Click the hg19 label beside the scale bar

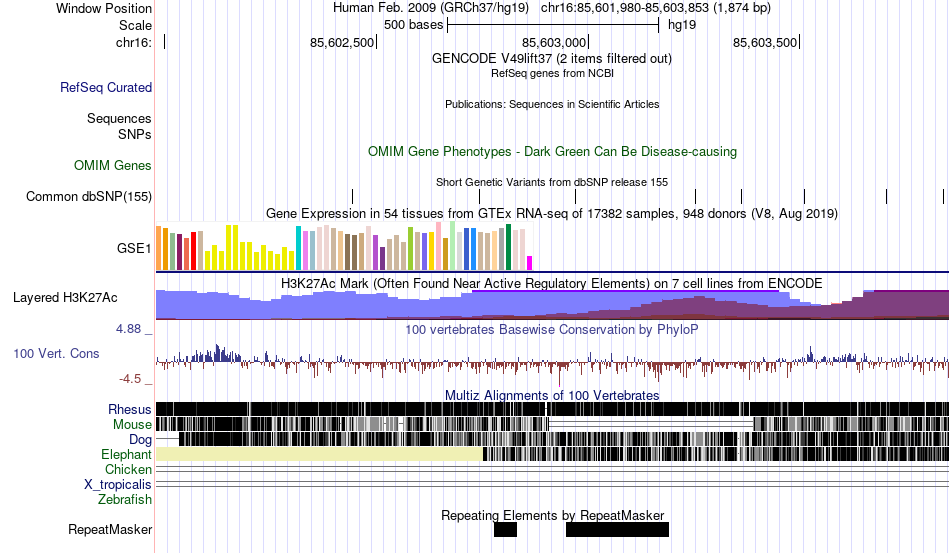[x=682, y=25]
